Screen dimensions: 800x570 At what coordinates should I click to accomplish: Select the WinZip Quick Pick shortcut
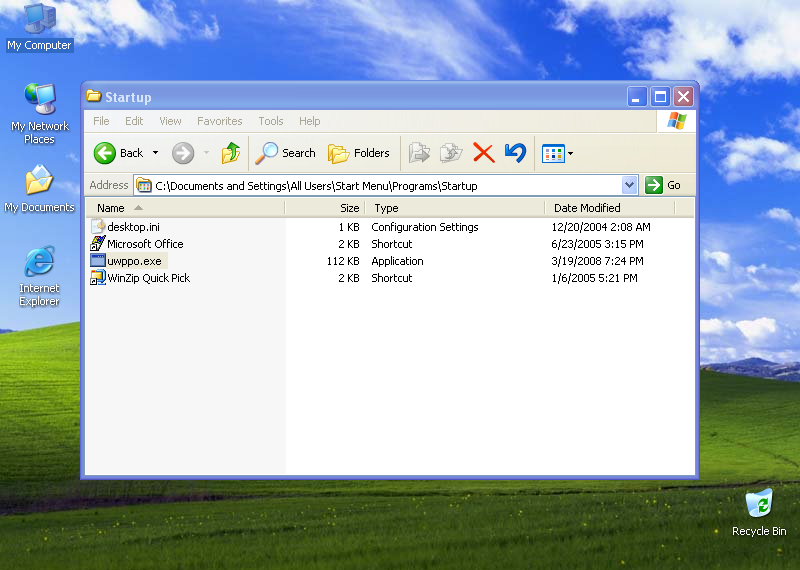tap(148, 278)
